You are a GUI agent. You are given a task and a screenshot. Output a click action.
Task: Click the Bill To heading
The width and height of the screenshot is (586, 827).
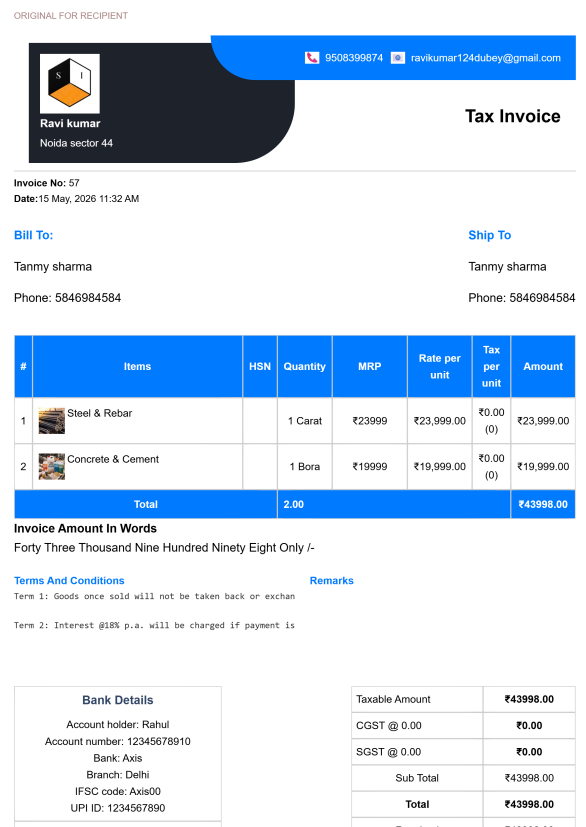34,235
